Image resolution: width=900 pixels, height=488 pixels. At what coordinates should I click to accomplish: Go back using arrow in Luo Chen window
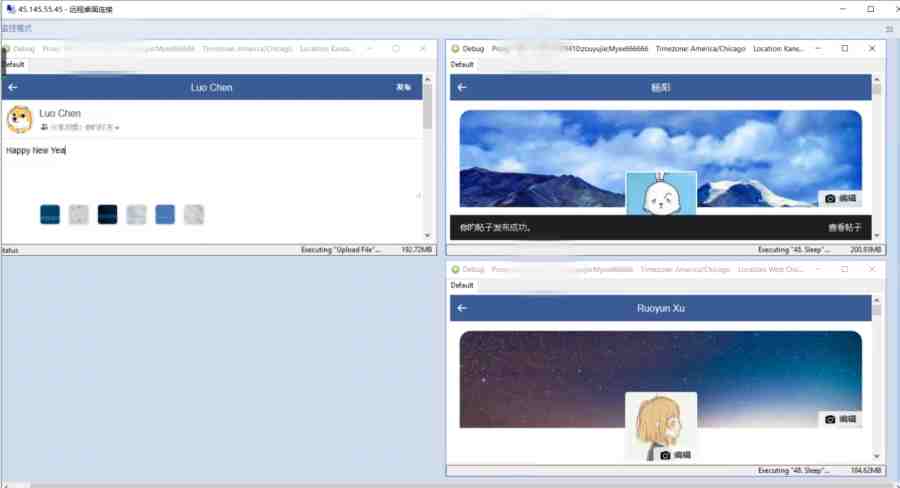click(x=13, y=87)
